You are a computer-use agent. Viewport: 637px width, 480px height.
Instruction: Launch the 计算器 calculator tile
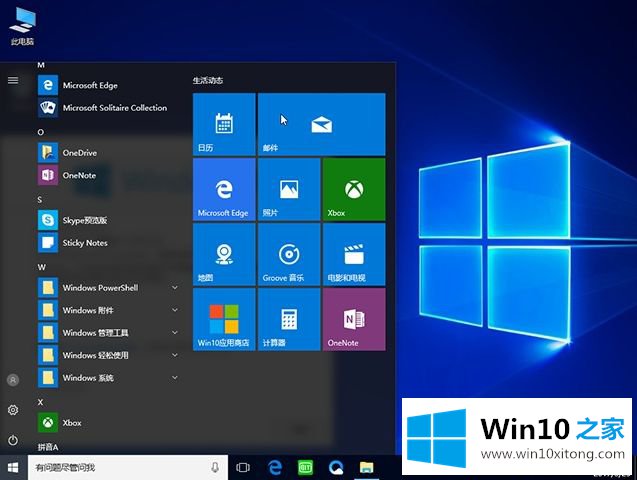[x=289, y=320]
